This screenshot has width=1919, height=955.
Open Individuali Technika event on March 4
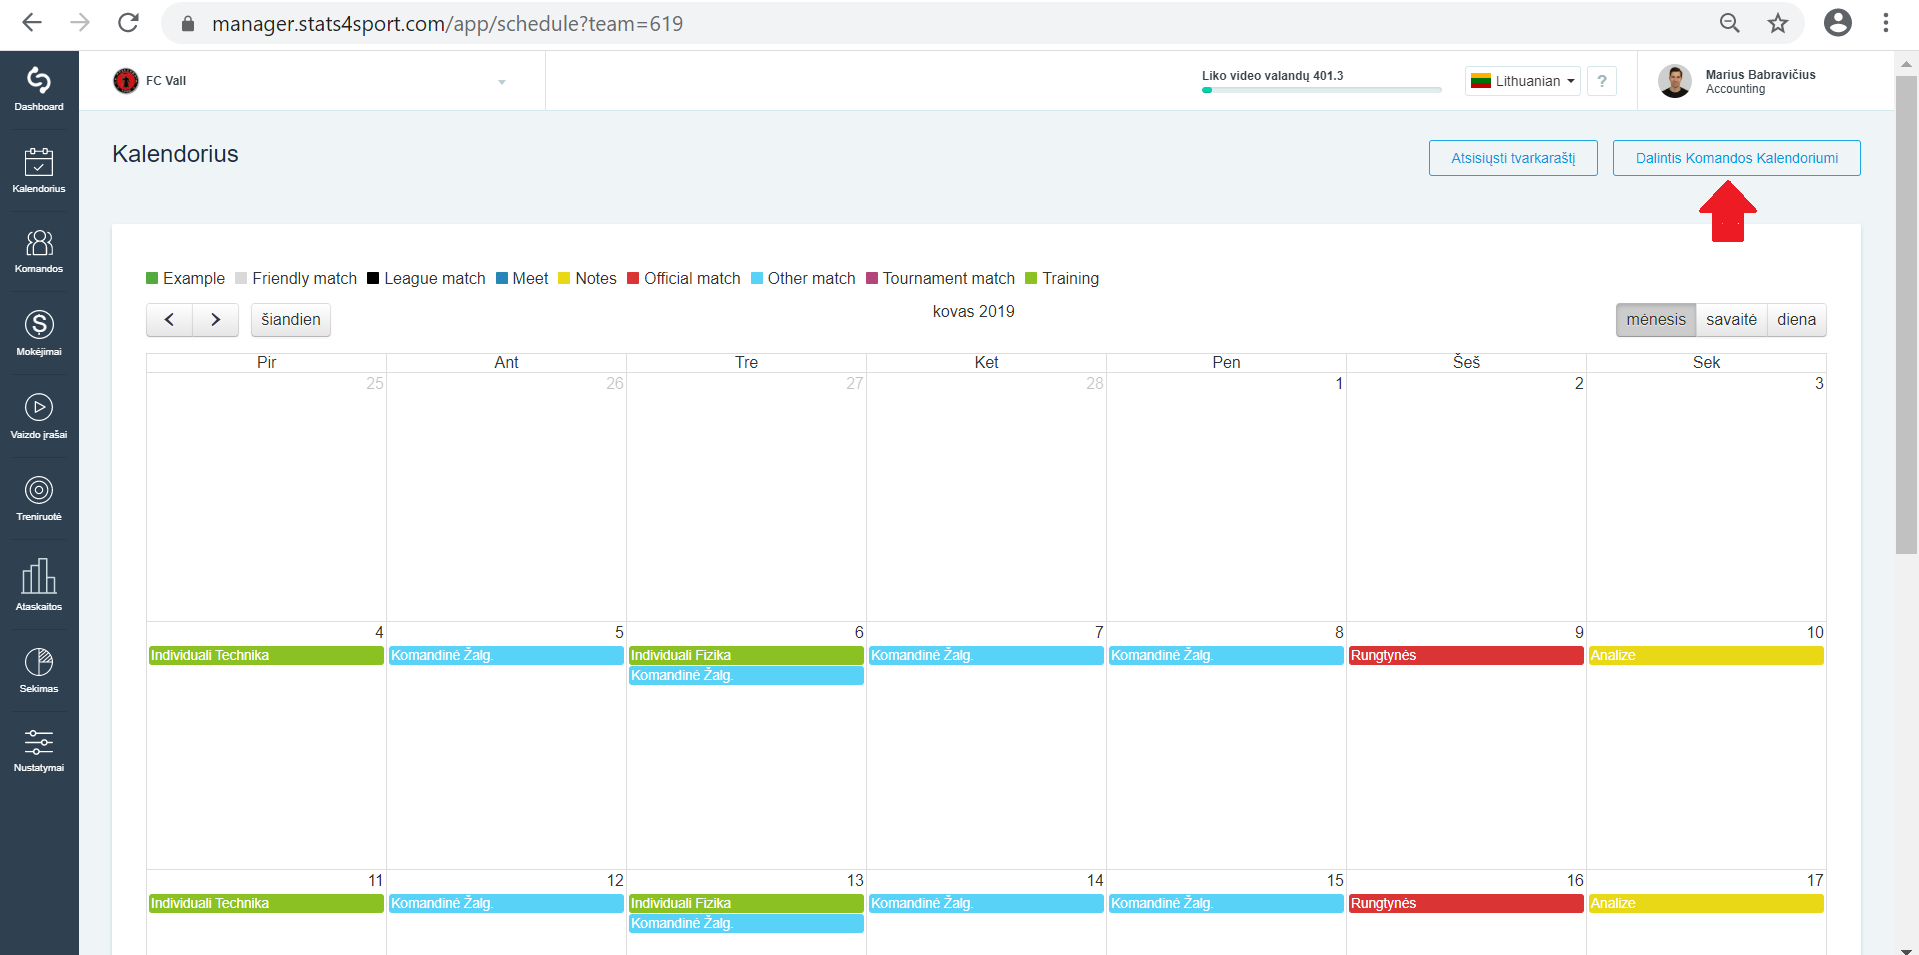(266, 655)
